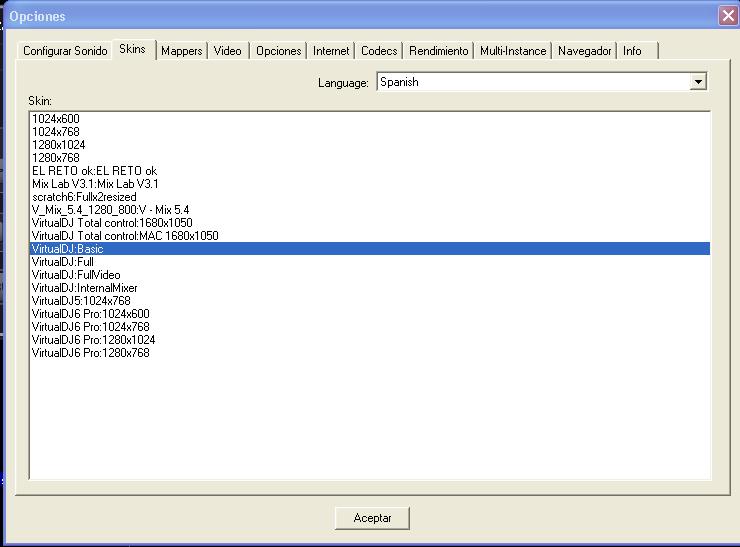Choose the VirtualDJ:FullVideo skin
Viewport: 740px width, 547px height.
[x=77, y=275]
